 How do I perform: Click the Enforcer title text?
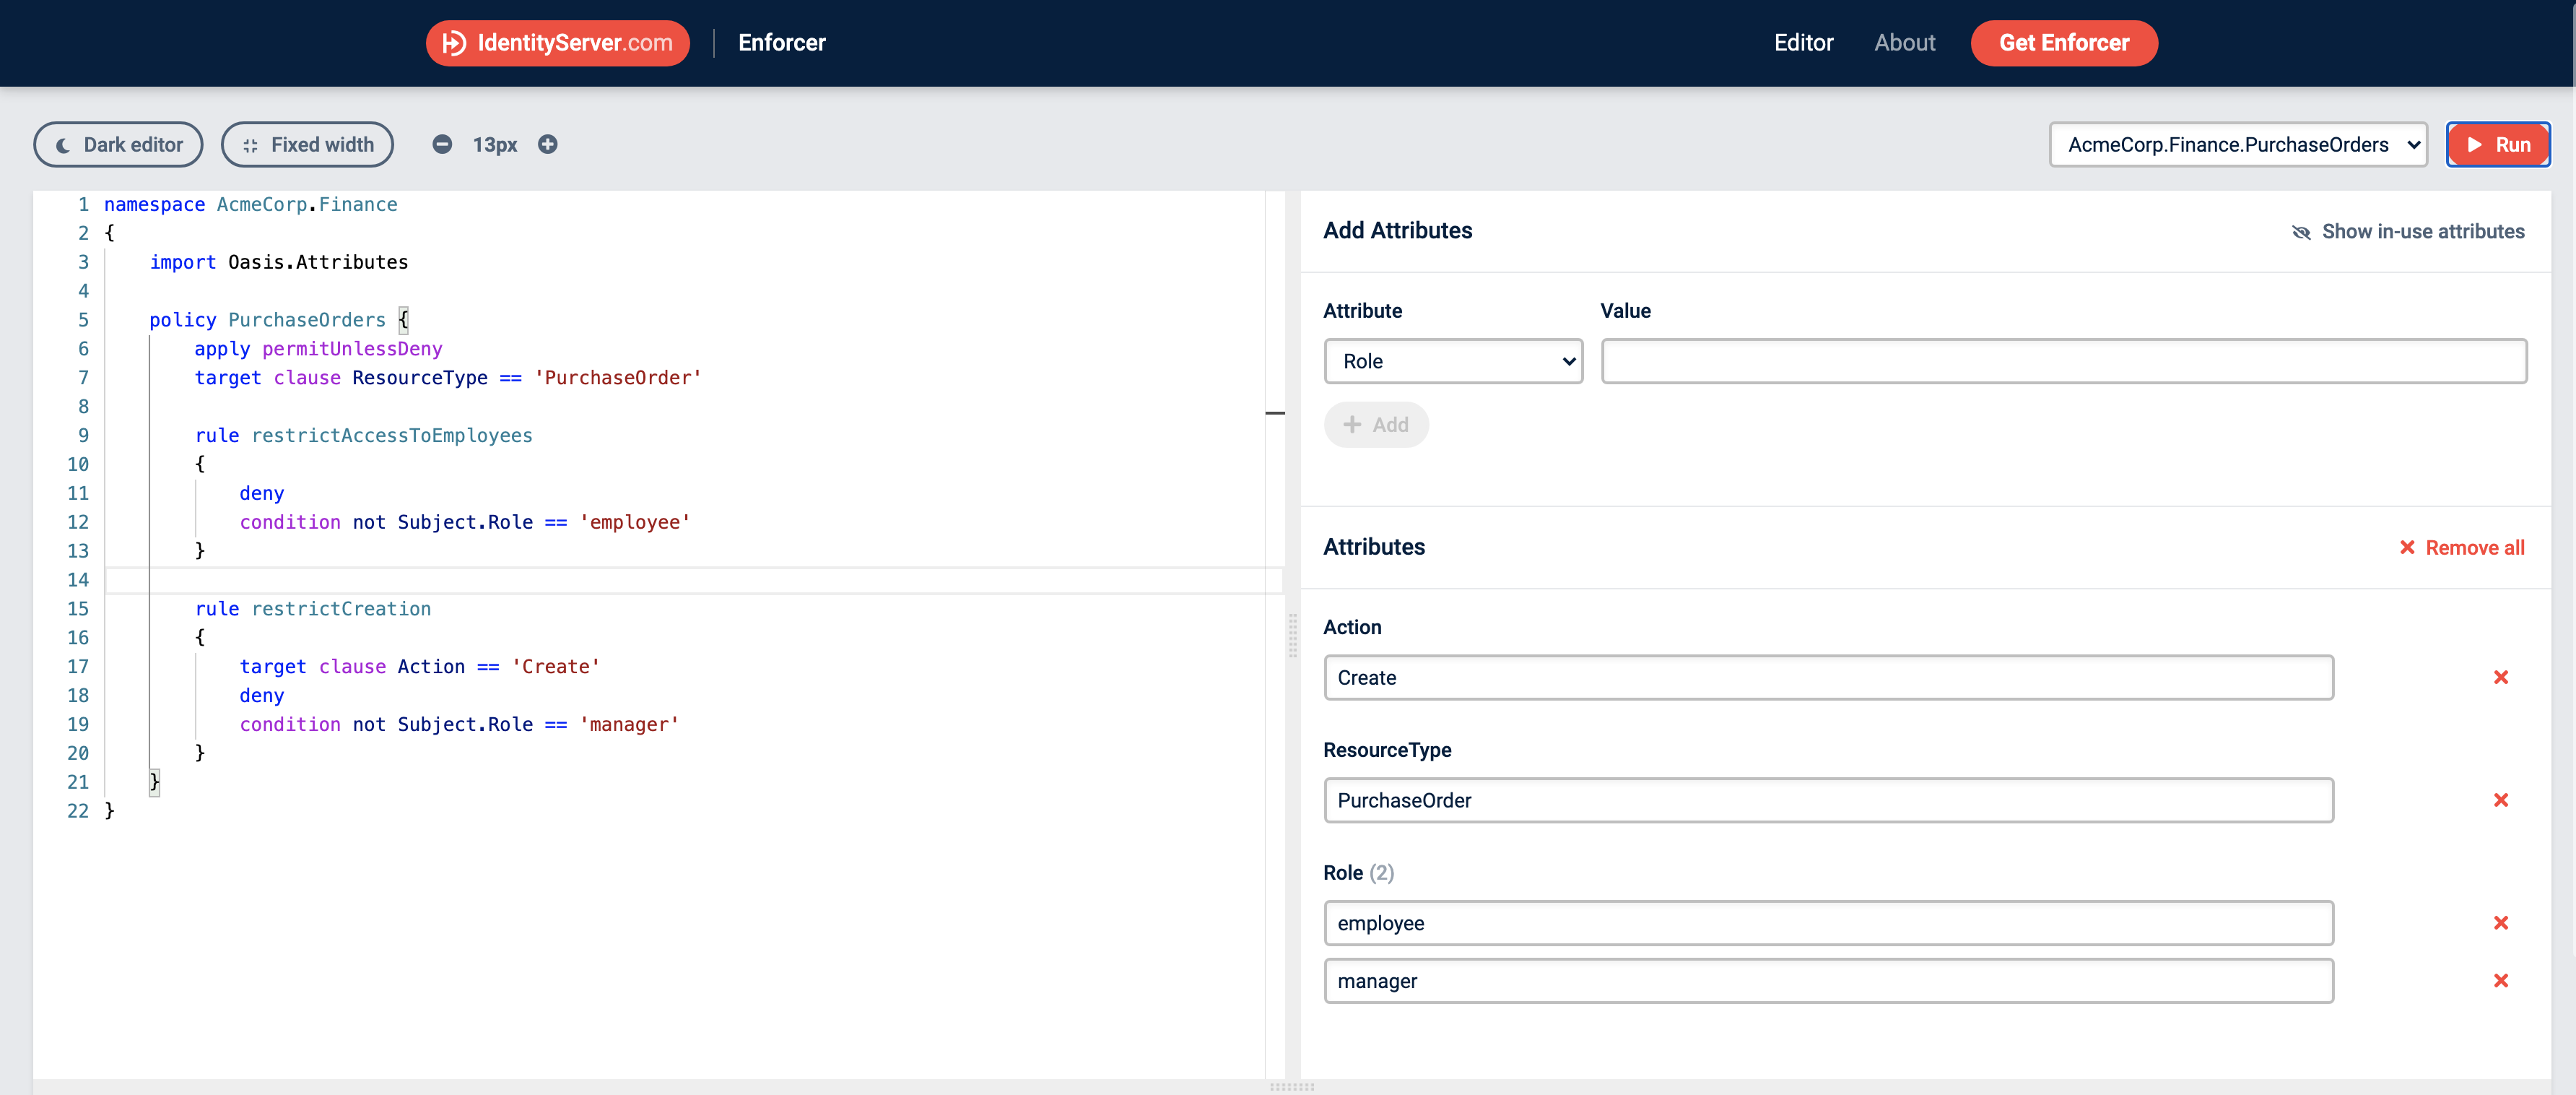coord(781,43)
